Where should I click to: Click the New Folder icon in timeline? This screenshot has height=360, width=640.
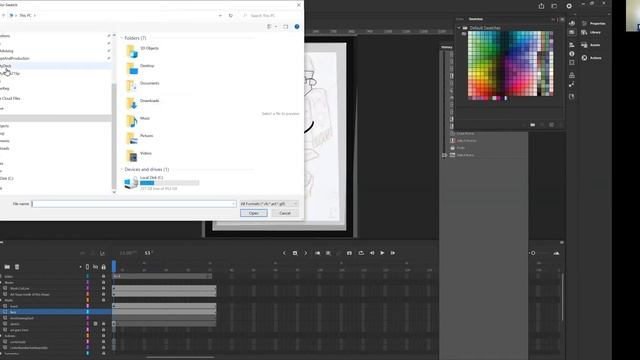(x=7, y=267)
